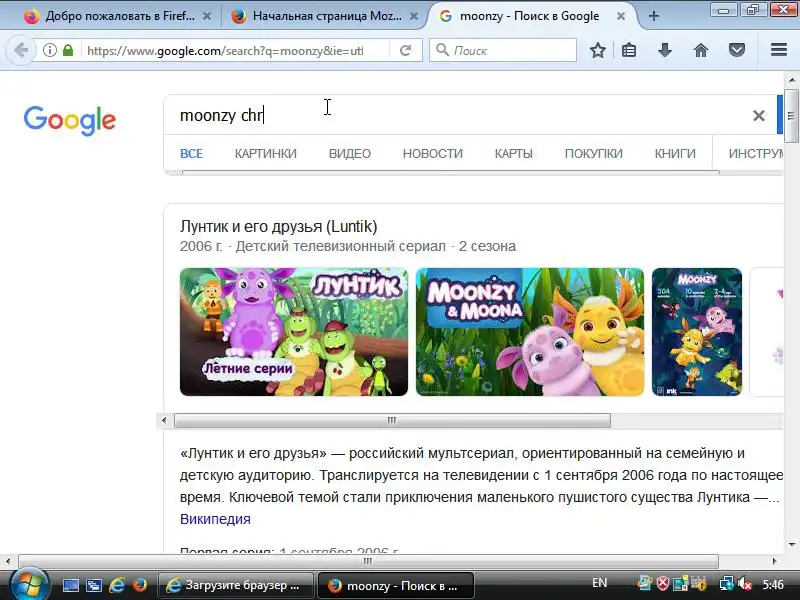Click the Firefox 'Поиск' search box

coord(503,51)
